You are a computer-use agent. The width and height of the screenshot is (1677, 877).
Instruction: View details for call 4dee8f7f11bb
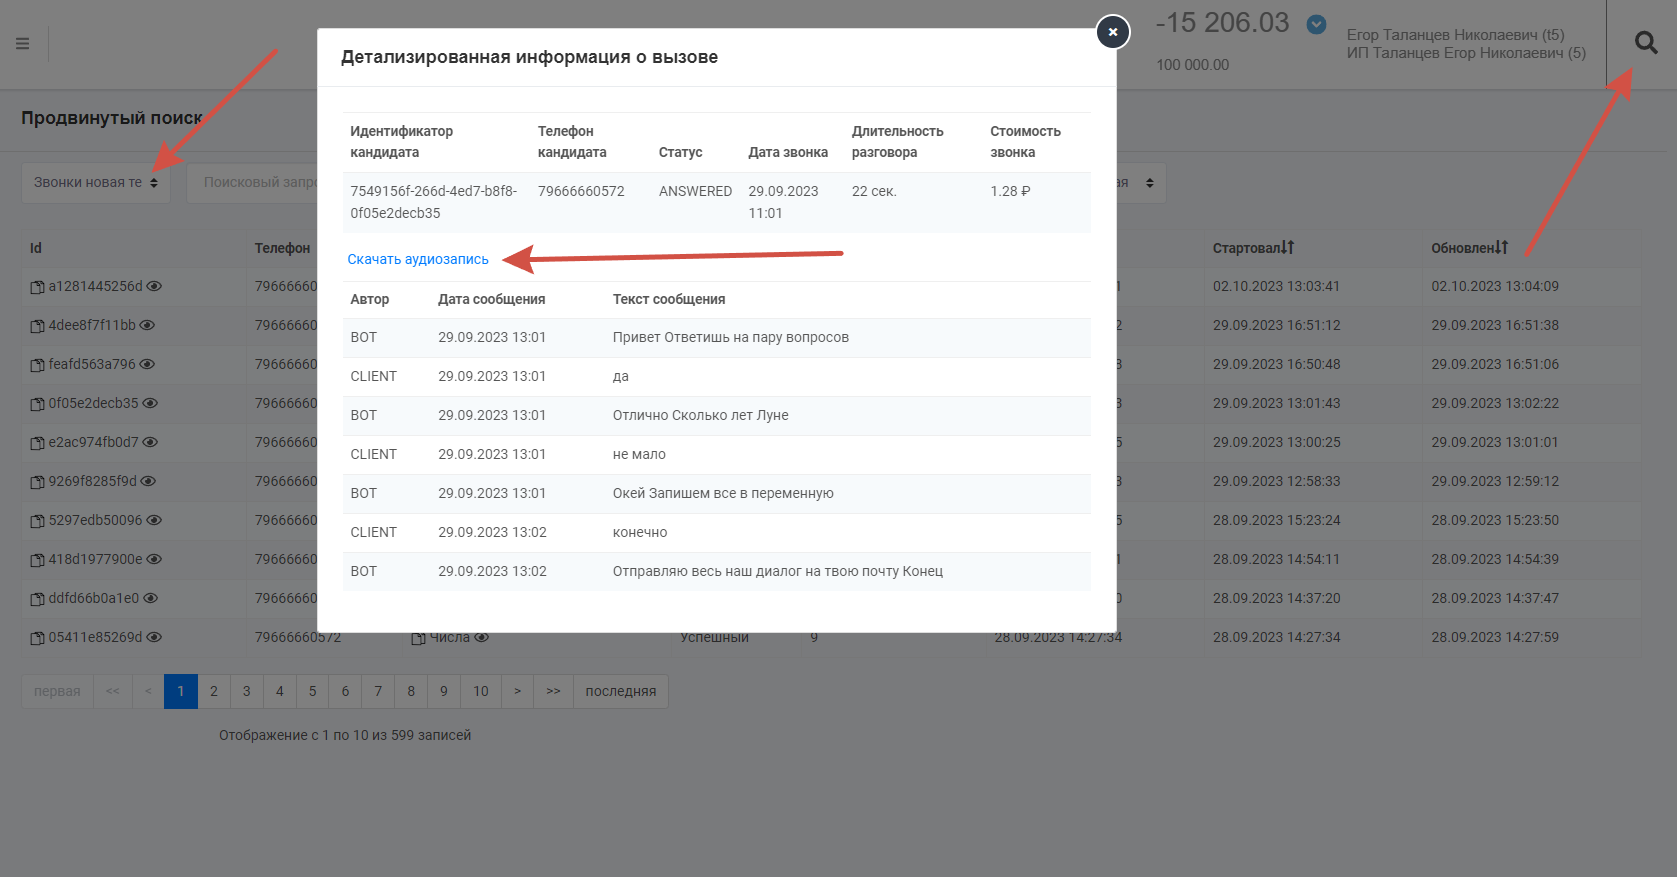tap(147, 325)
